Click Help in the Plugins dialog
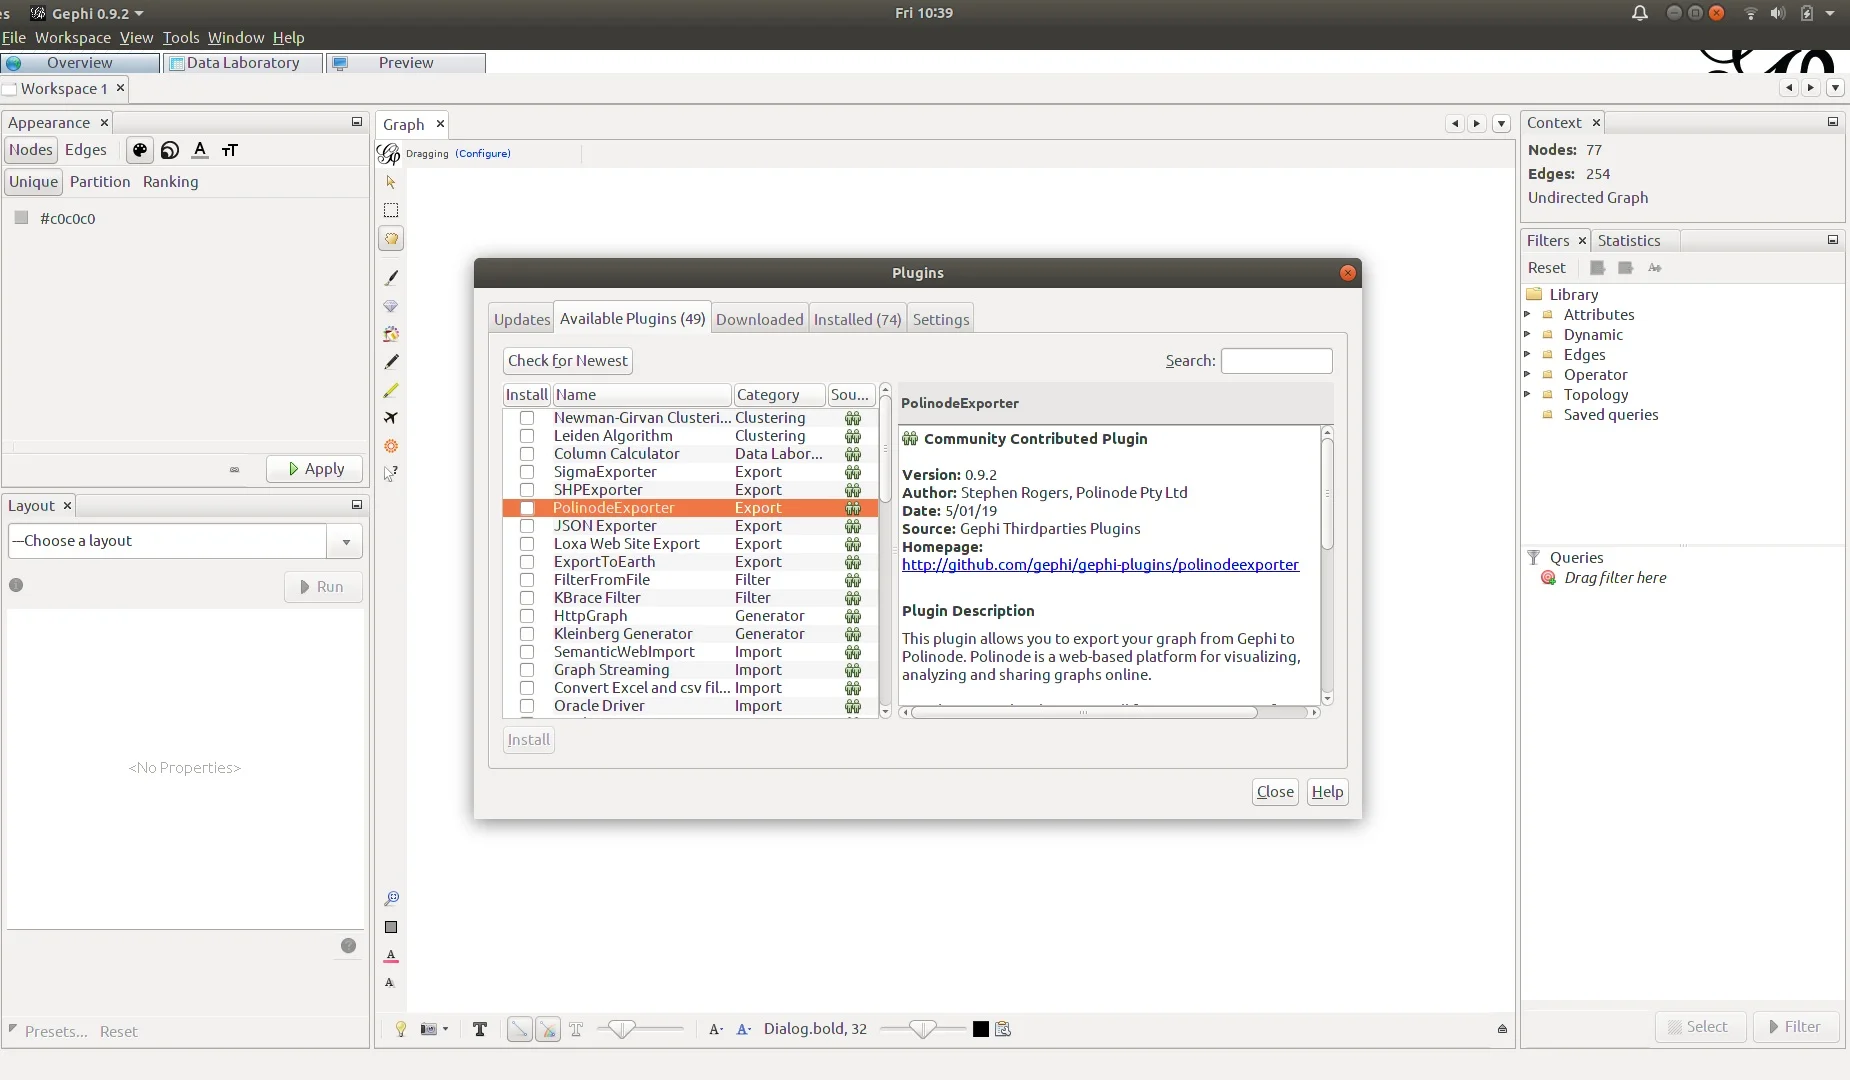Image resolution: width=1850 pixels, height=1080 pixels. 1327,792
